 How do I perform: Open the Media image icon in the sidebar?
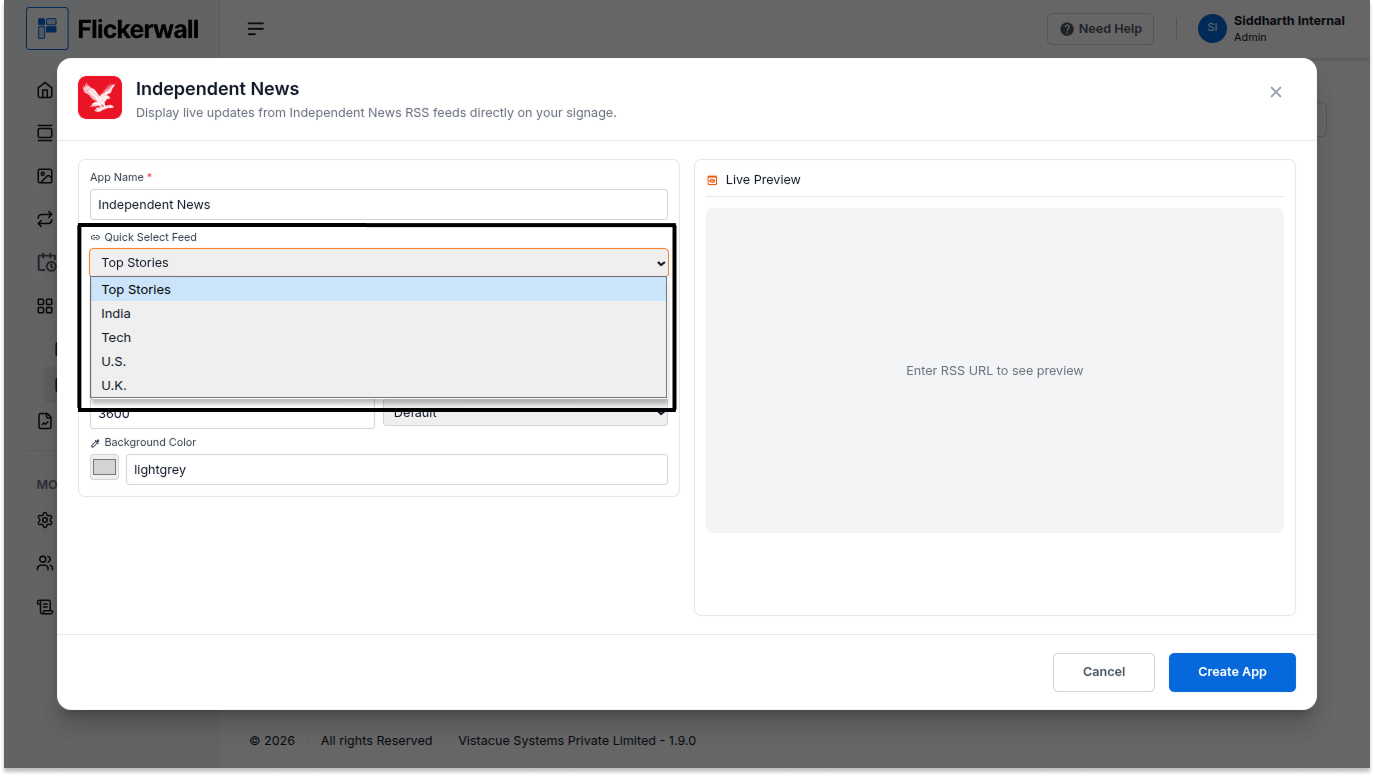(x=45, y=176)
